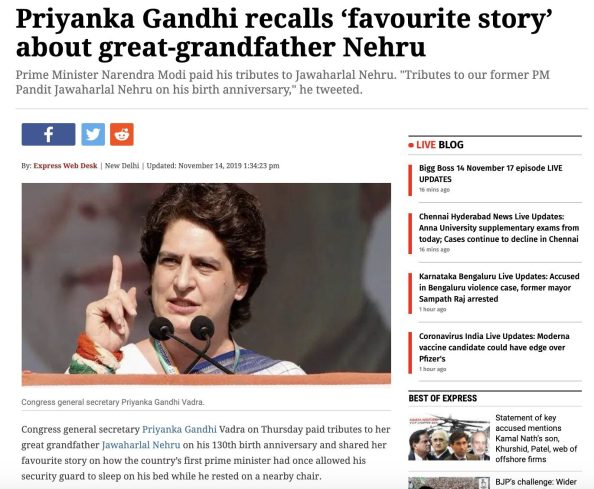
Task: Click the main Priyanka Gandhi article photo
Action: tap(206, 284)
